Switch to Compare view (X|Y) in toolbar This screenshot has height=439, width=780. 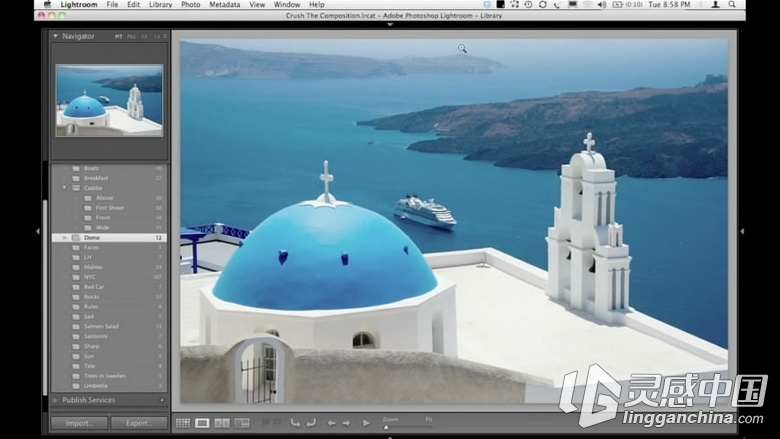(x=222, y=423)
